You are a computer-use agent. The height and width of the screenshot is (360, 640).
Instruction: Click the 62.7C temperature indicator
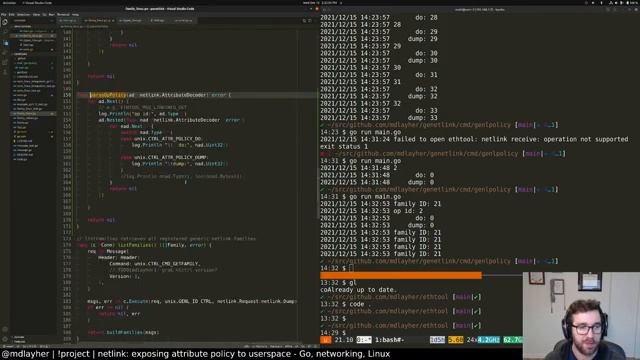tap(513, 340)
